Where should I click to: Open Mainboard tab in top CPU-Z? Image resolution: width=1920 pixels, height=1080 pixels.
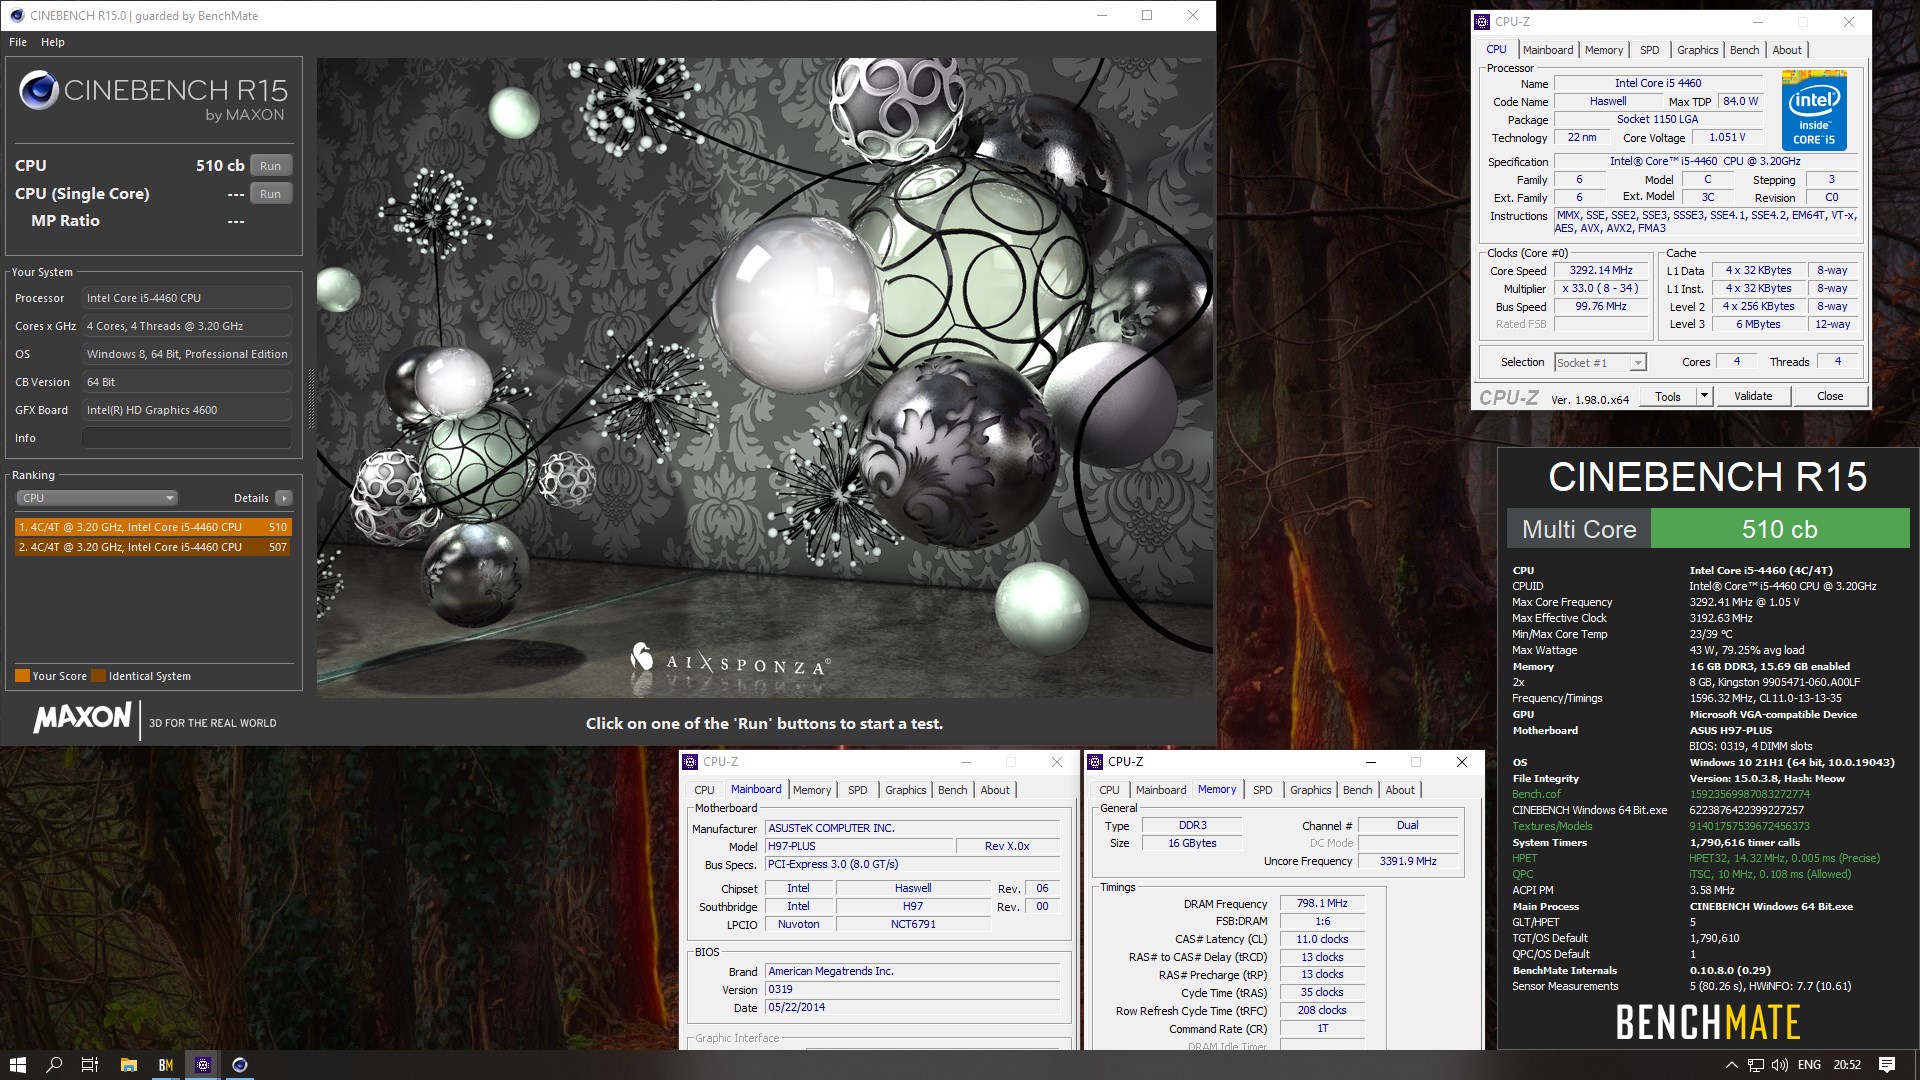[x=1548, y=50]
